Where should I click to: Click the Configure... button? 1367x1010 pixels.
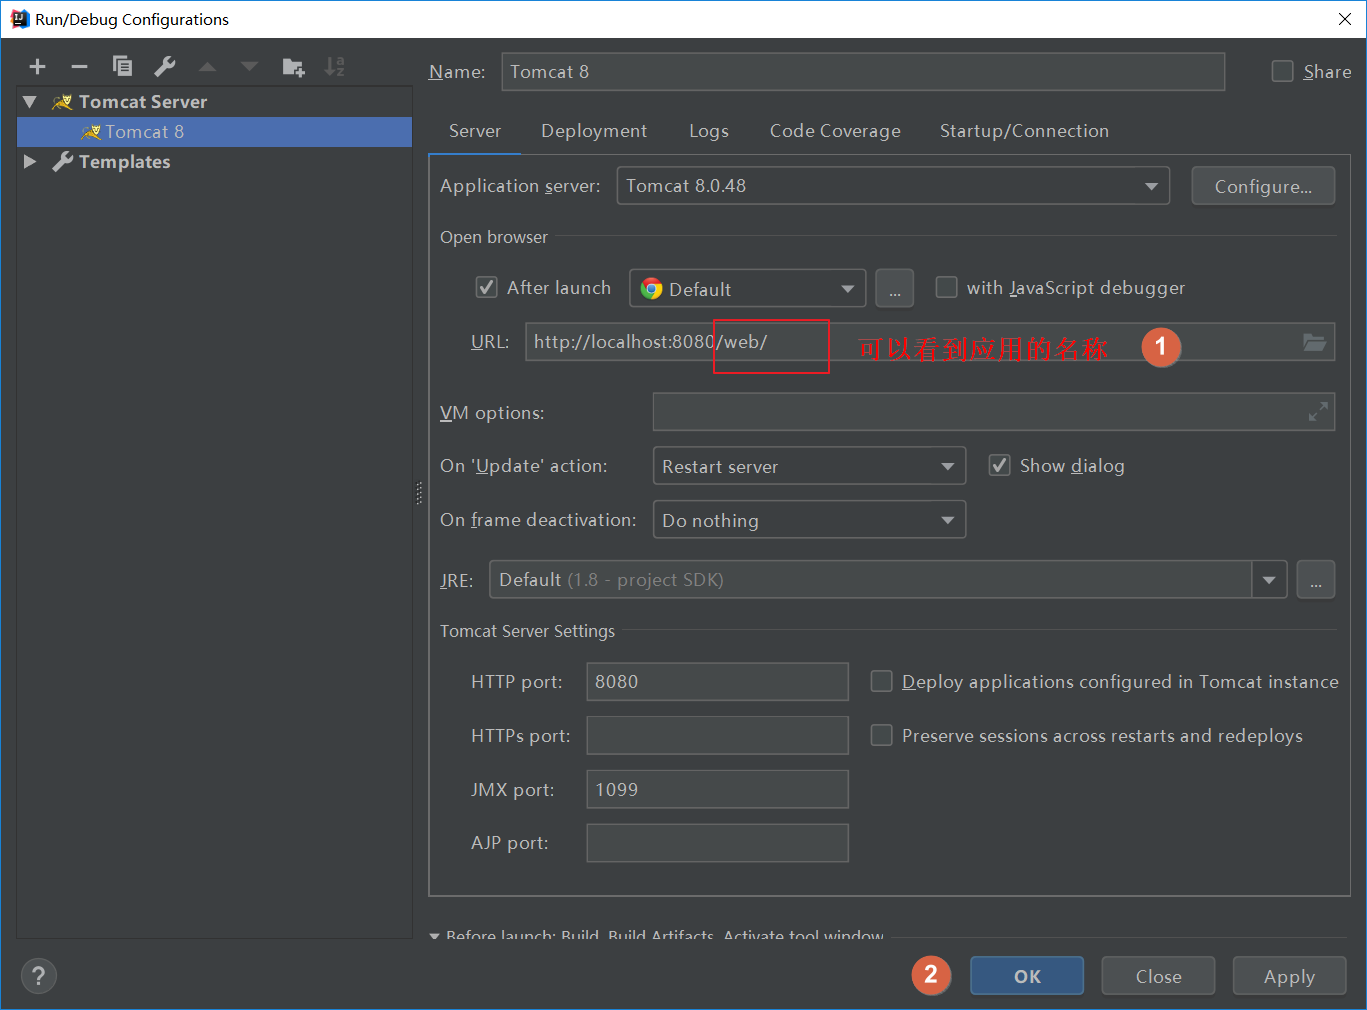pyautogui.click(x=1263, y=186)
